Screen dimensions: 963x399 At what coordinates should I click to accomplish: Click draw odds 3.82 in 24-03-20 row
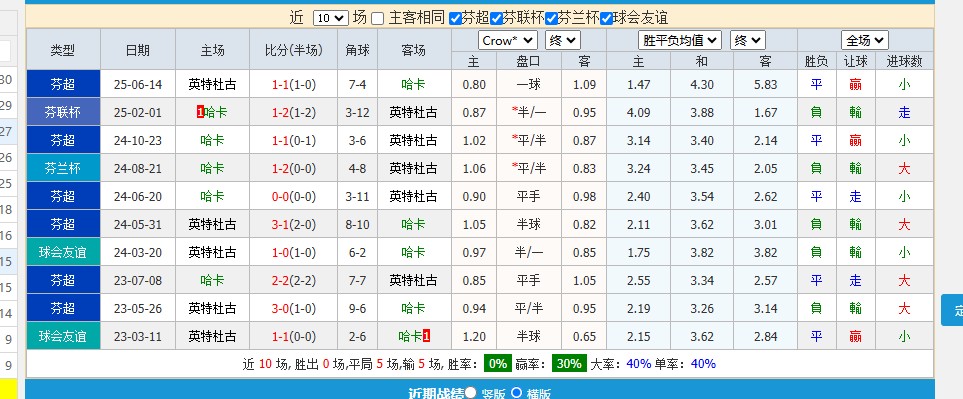(x=702, y=253)
